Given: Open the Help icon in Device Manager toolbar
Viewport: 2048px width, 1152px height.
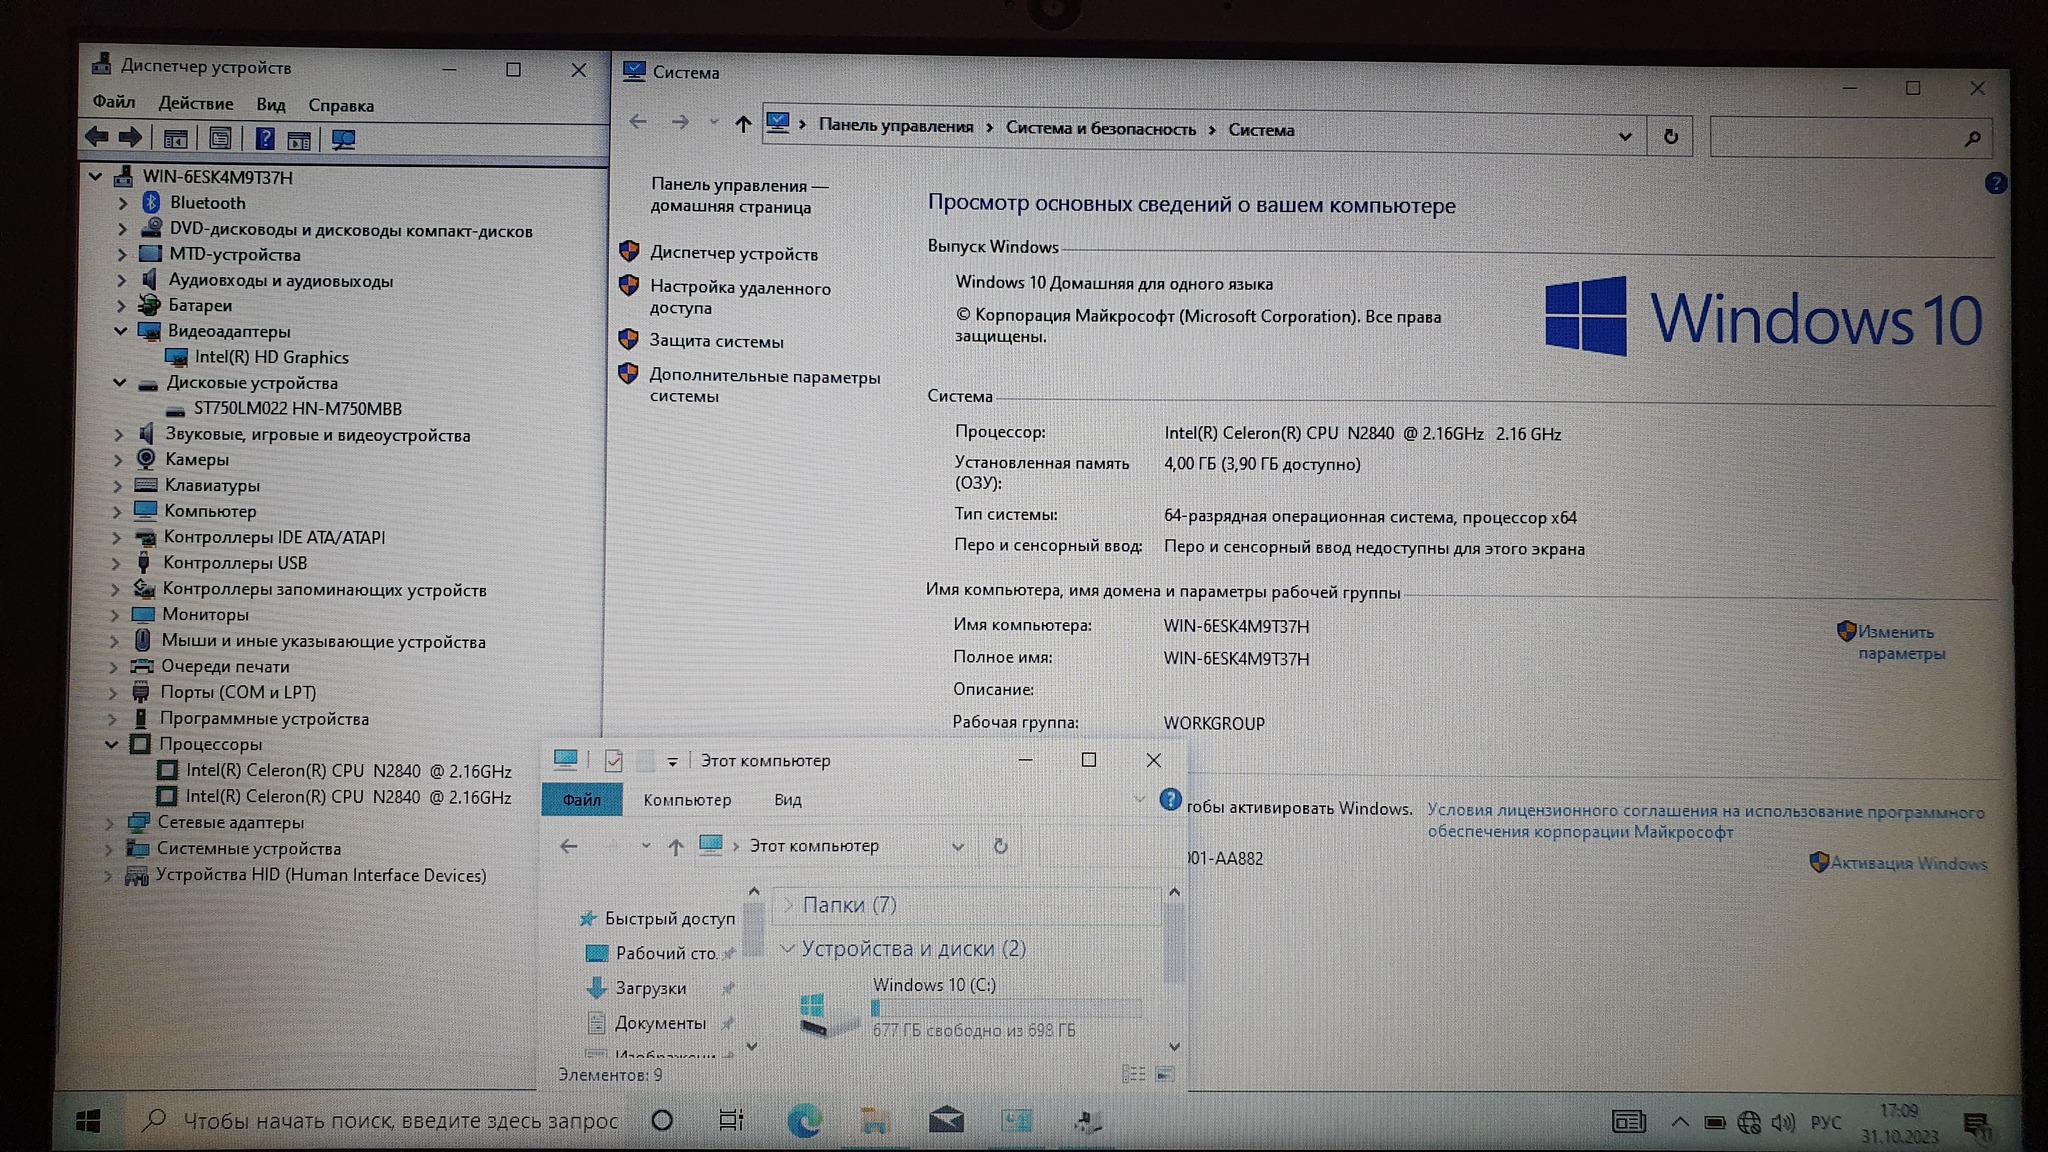Looking at the screenshot, I should tap(264, 139).
